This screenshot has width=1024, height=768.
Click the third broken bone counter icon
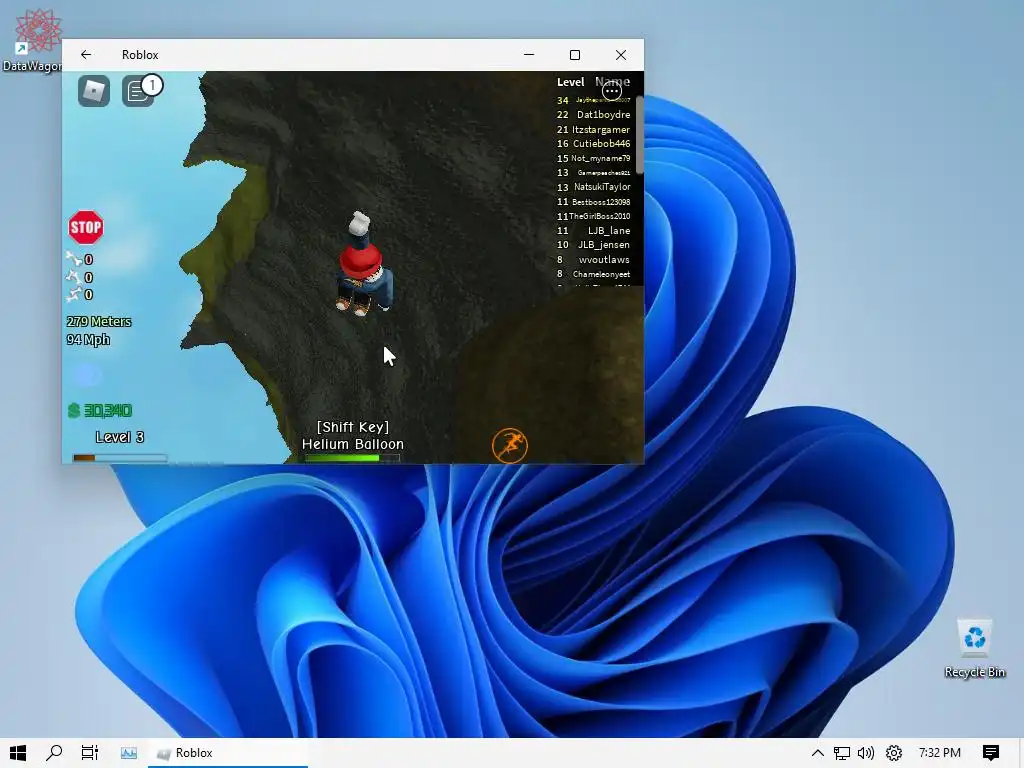pos(74,295)
